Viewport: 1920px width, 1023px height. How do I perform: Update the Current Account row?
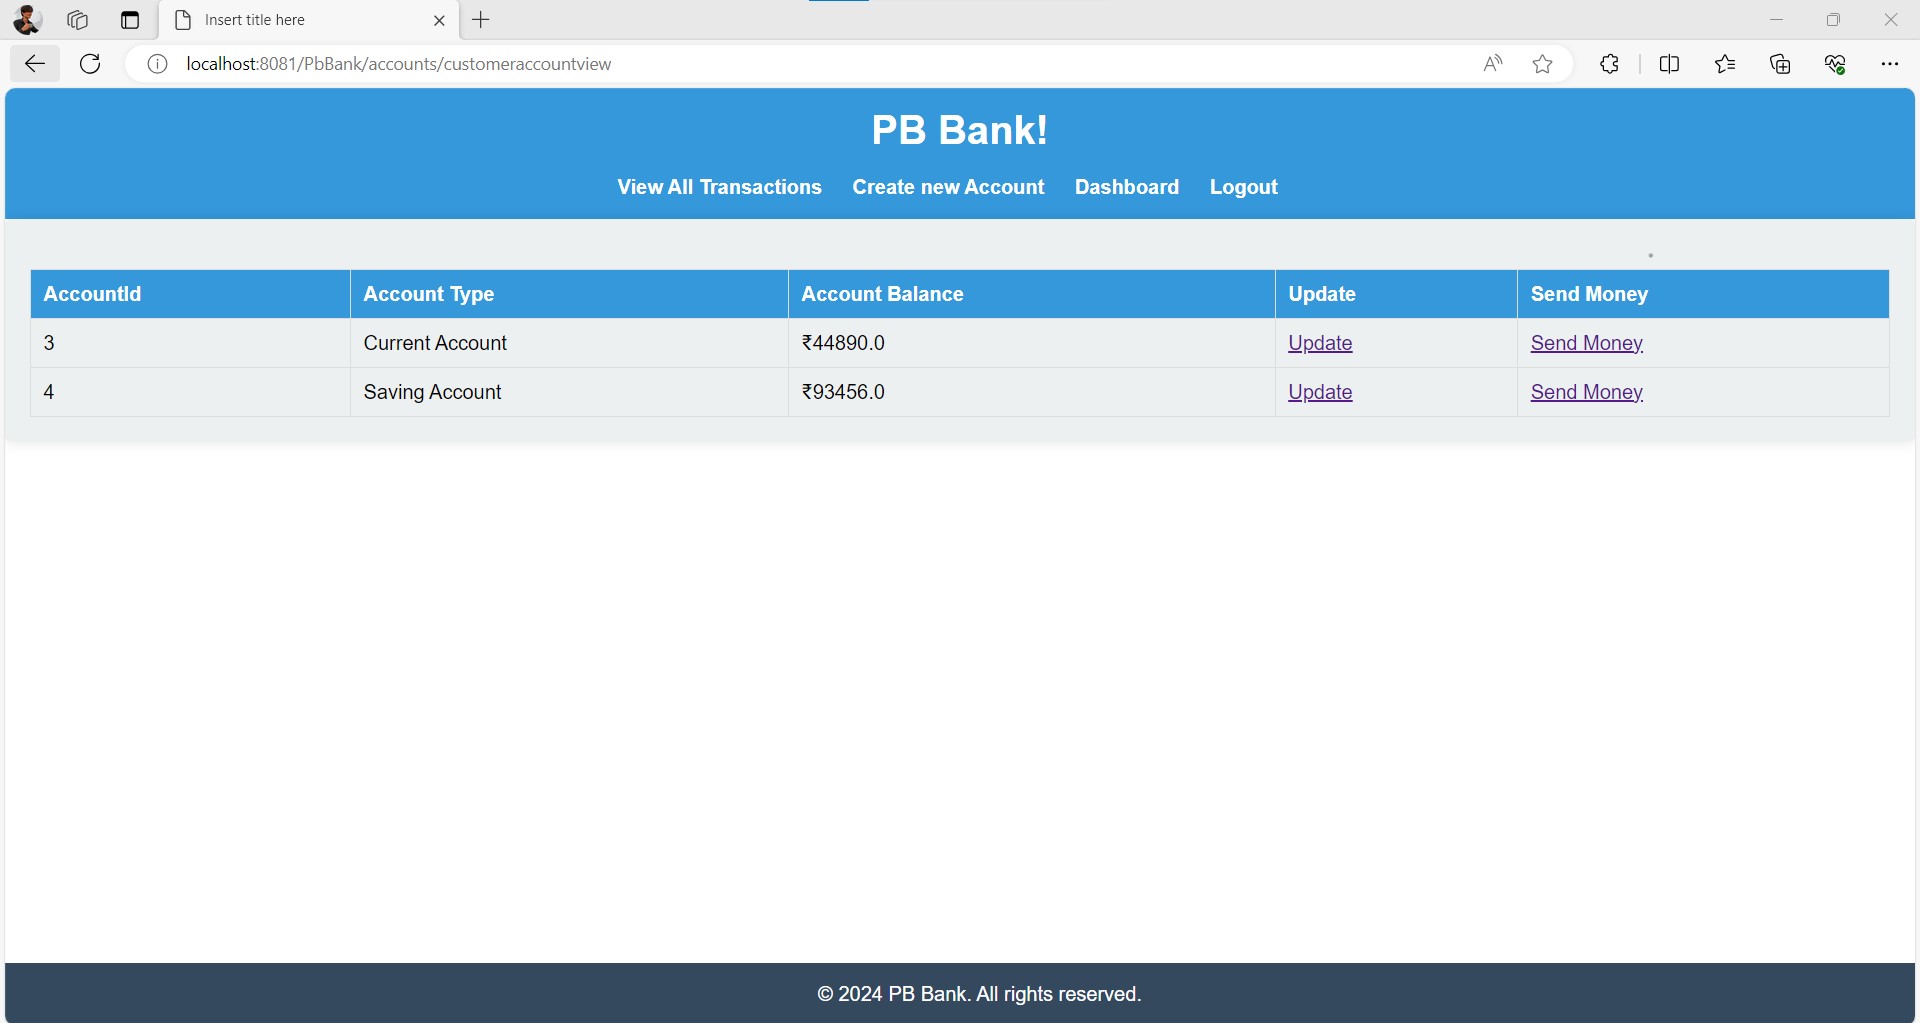point(1320,343)
